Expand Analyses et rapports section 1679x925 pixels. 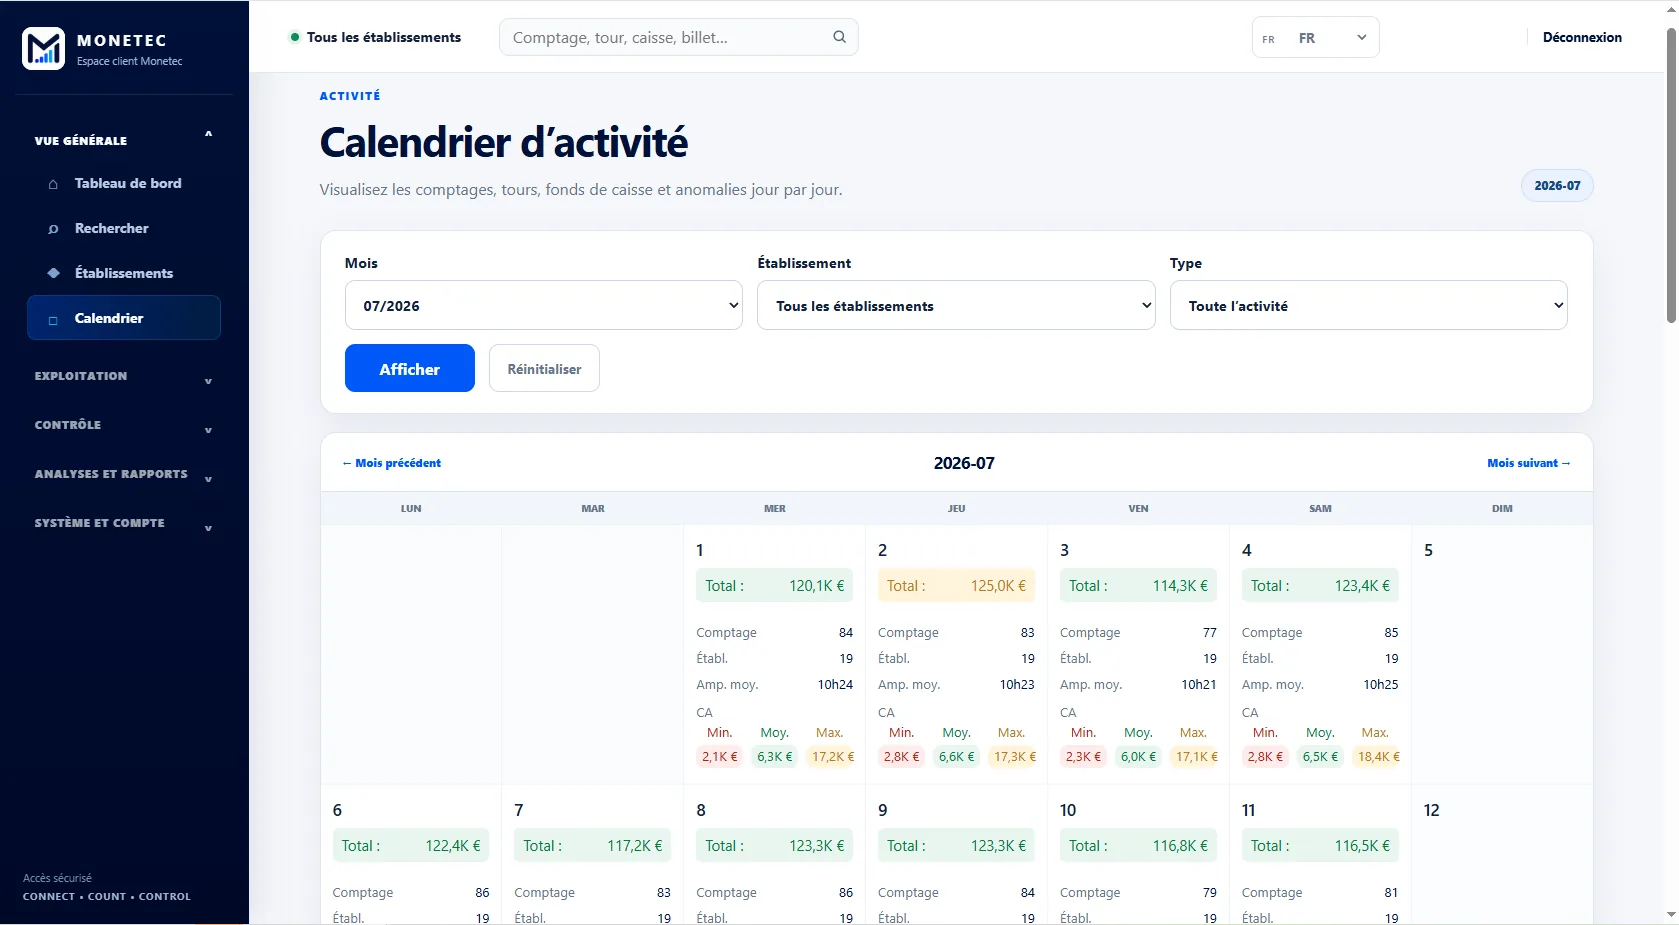pyautogui.click(x=124, y=474)
